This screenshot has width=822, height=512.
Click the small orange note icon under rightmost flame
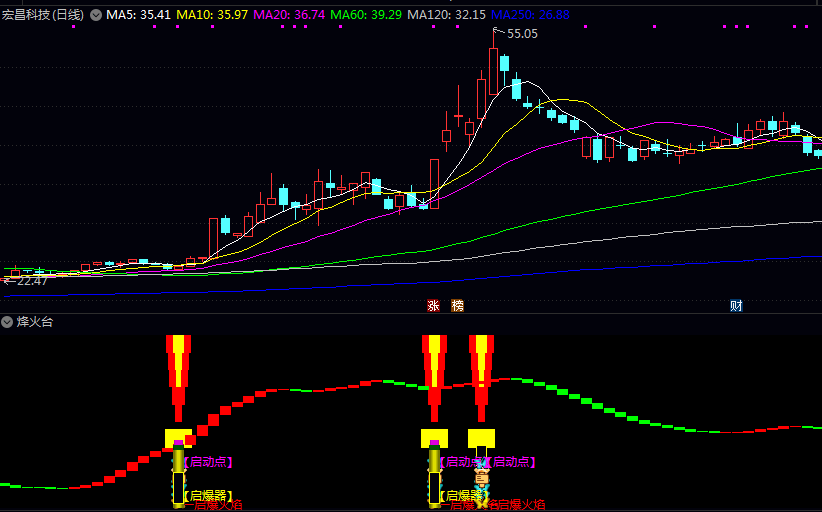482,478
